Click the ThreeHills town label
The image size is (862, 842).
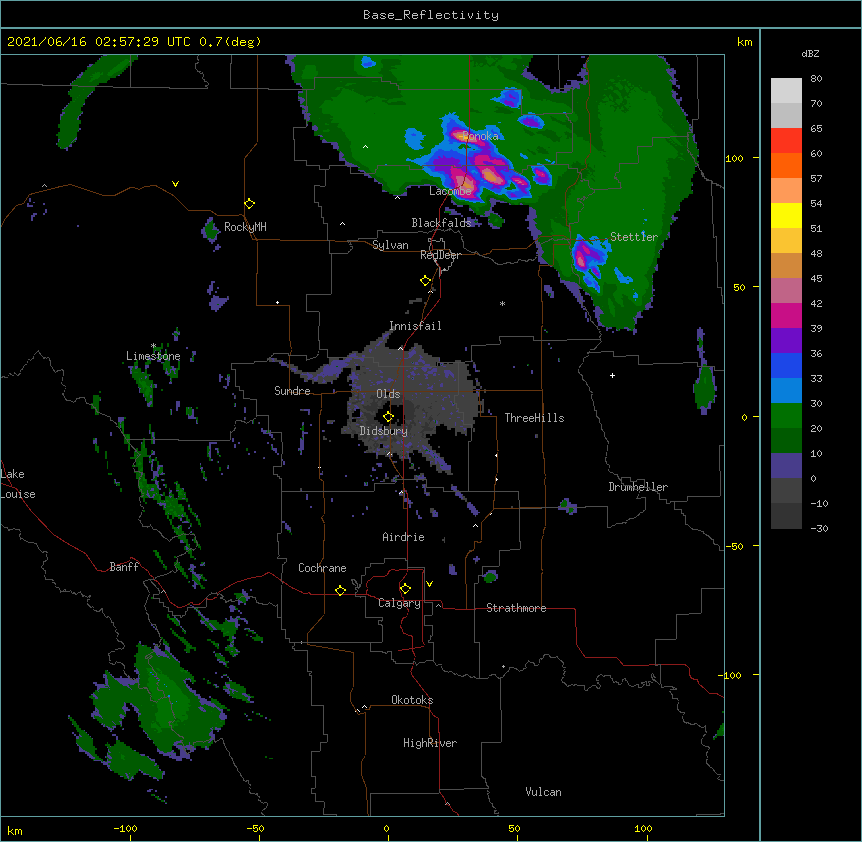point(534,418)
